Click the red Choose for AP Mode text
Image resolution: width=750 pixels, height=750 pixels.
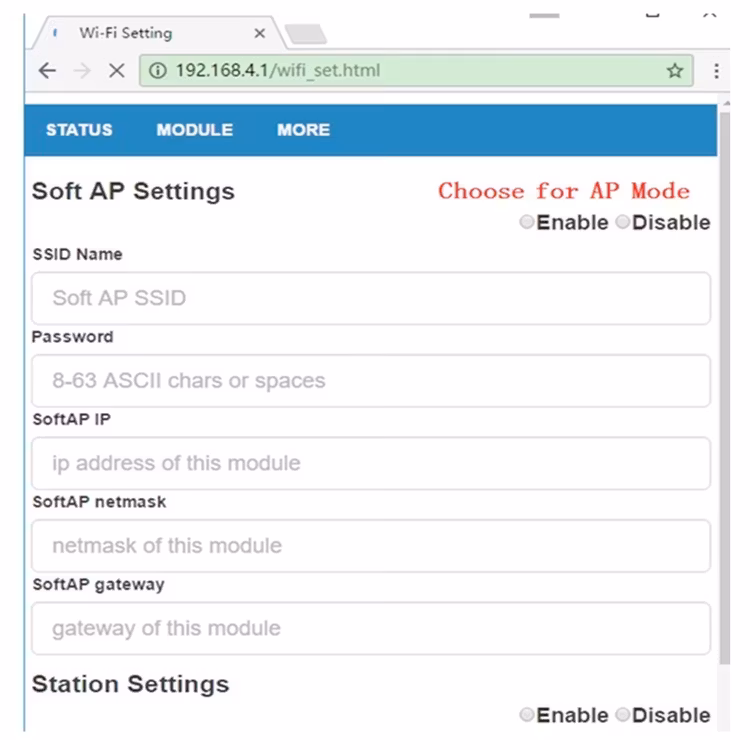(x=564, y=191)
